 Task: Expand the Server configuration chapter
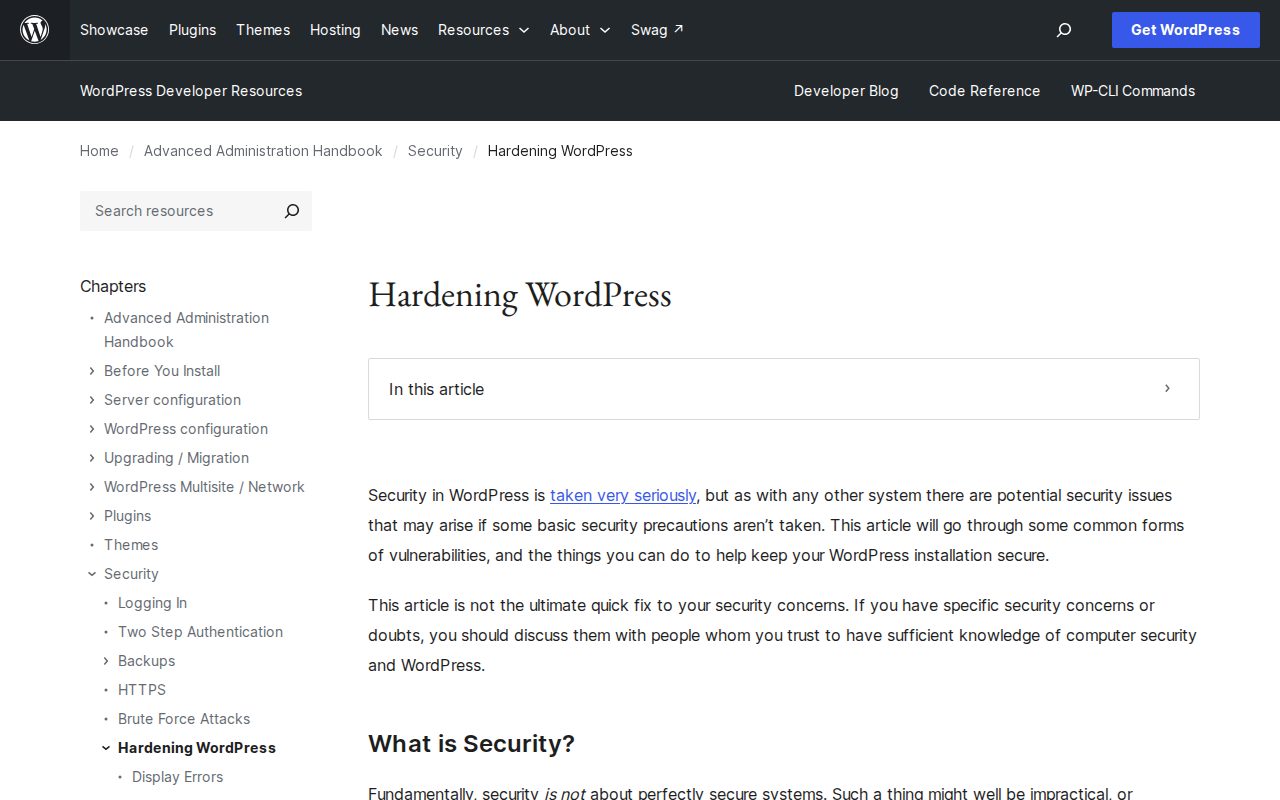point(92,400)
